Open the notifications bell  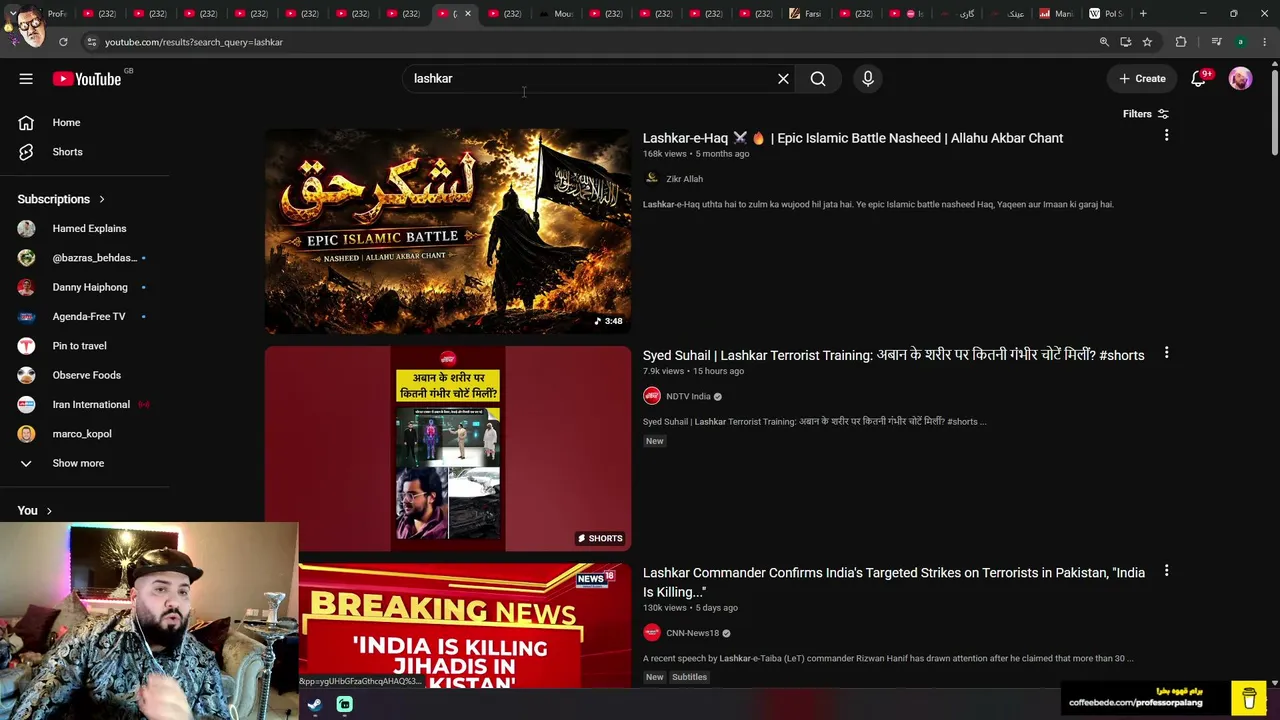pyautogui.click(x=1198, y=79)
